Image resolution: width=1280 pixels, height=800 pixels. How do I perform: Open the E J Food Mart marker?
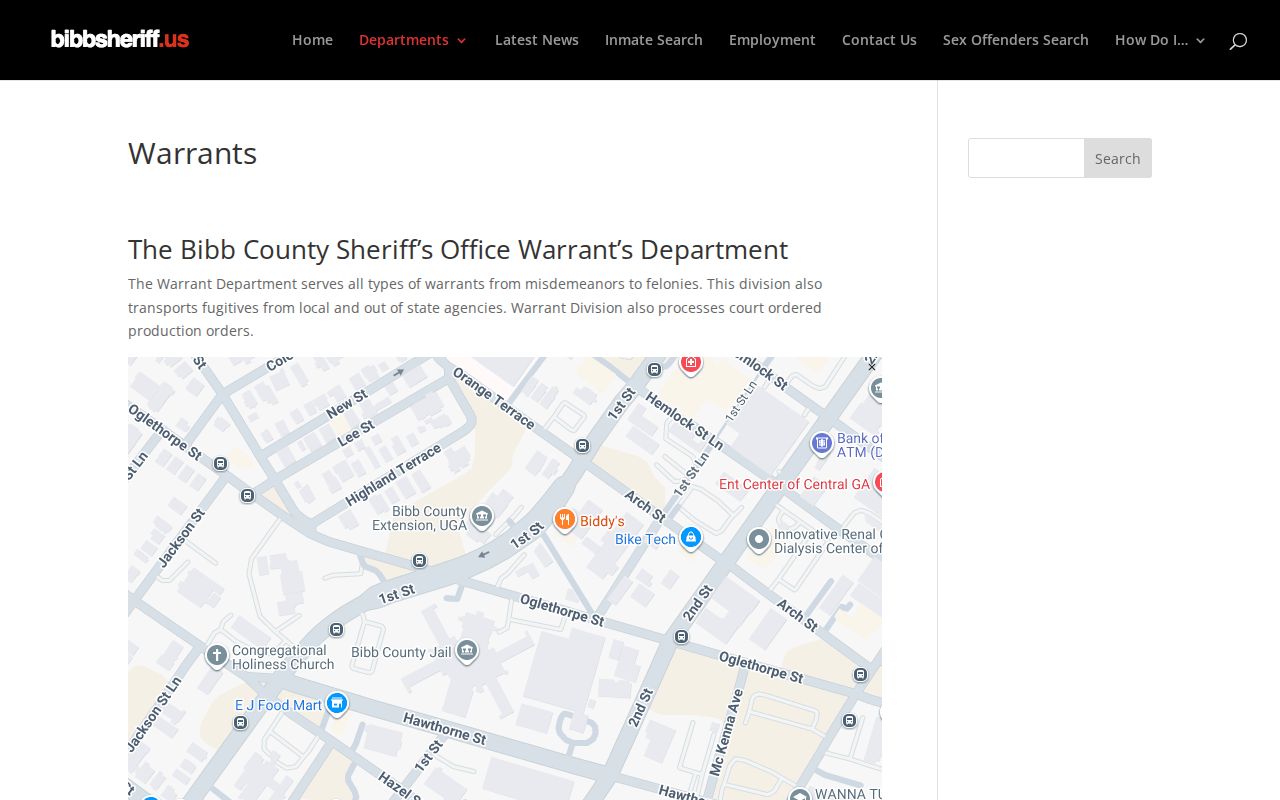(x=337, y=704)
